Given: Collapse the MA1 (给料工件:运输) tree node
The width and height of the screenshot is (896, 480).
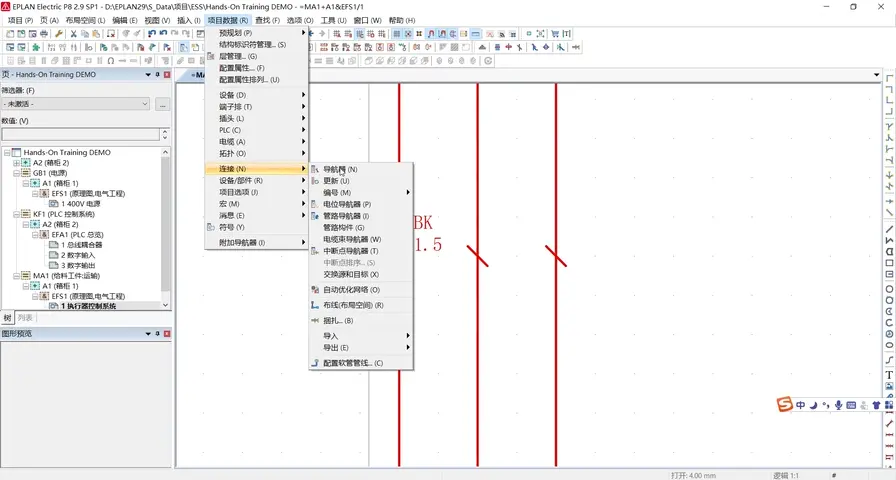Looking at the screenshot, I should point(16,275).
